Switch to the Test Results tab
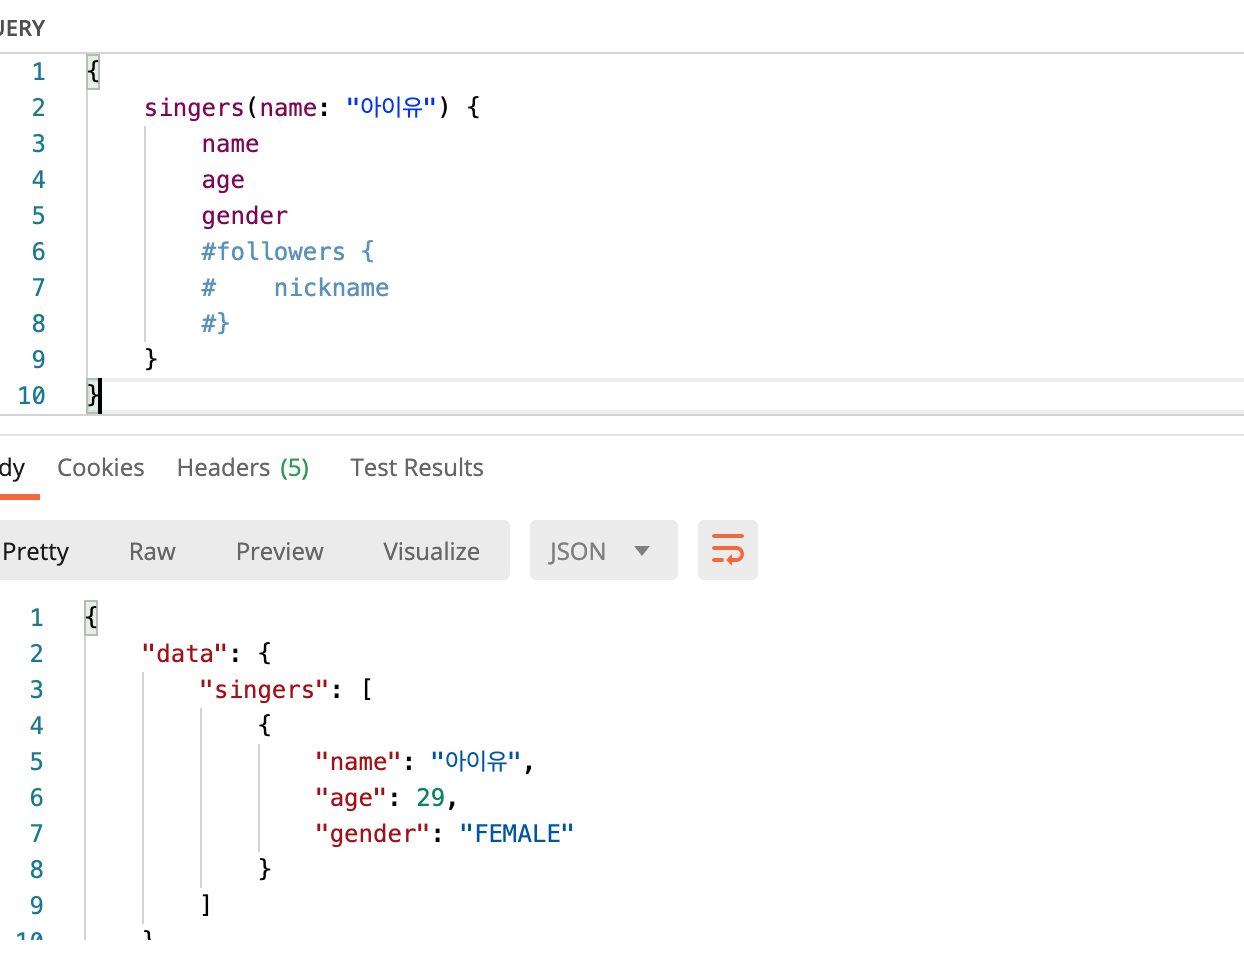Screen dimensions: 1244x954 click(x=417, y=467)
